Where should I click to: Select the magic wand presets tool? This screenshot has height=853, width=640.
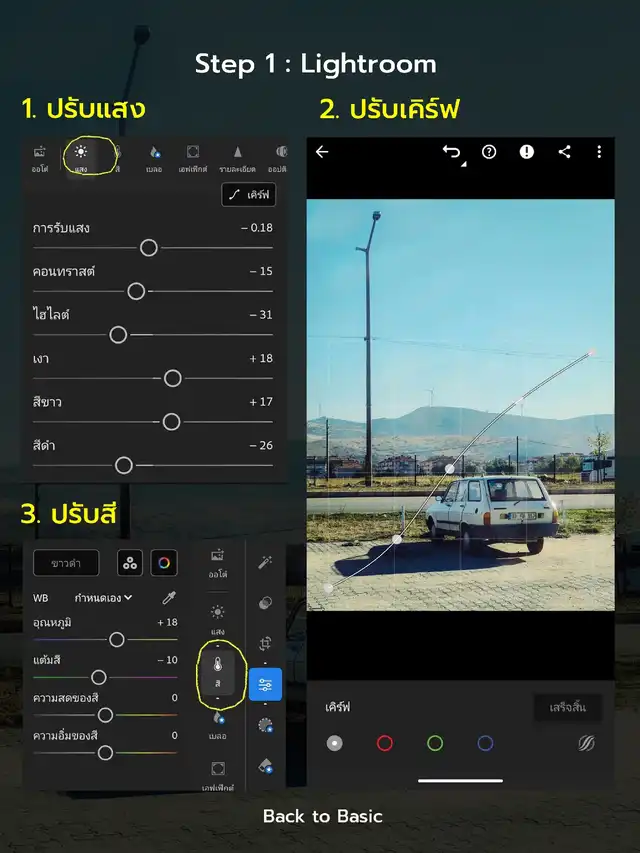coord(266,564)
